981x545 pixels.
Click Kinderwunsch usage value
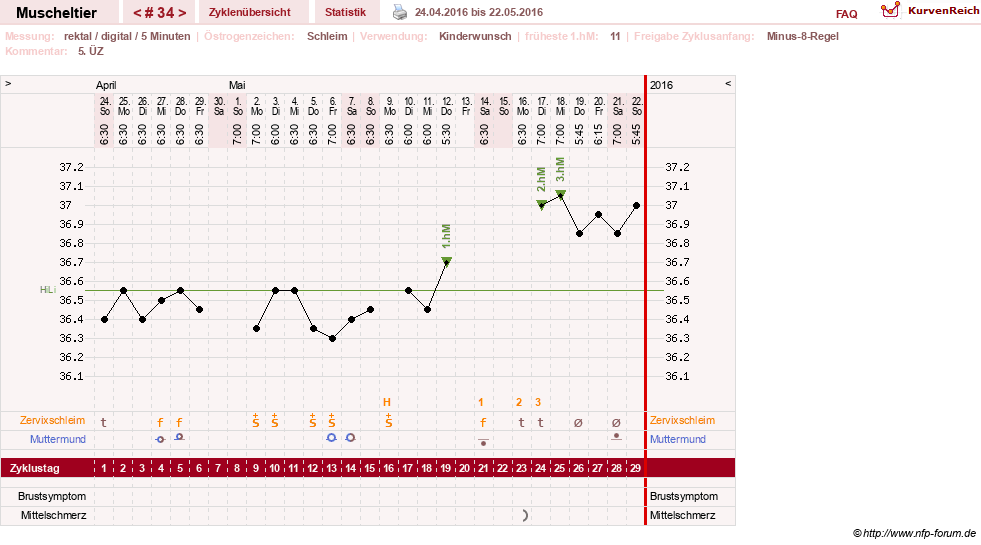click(475, 36)
